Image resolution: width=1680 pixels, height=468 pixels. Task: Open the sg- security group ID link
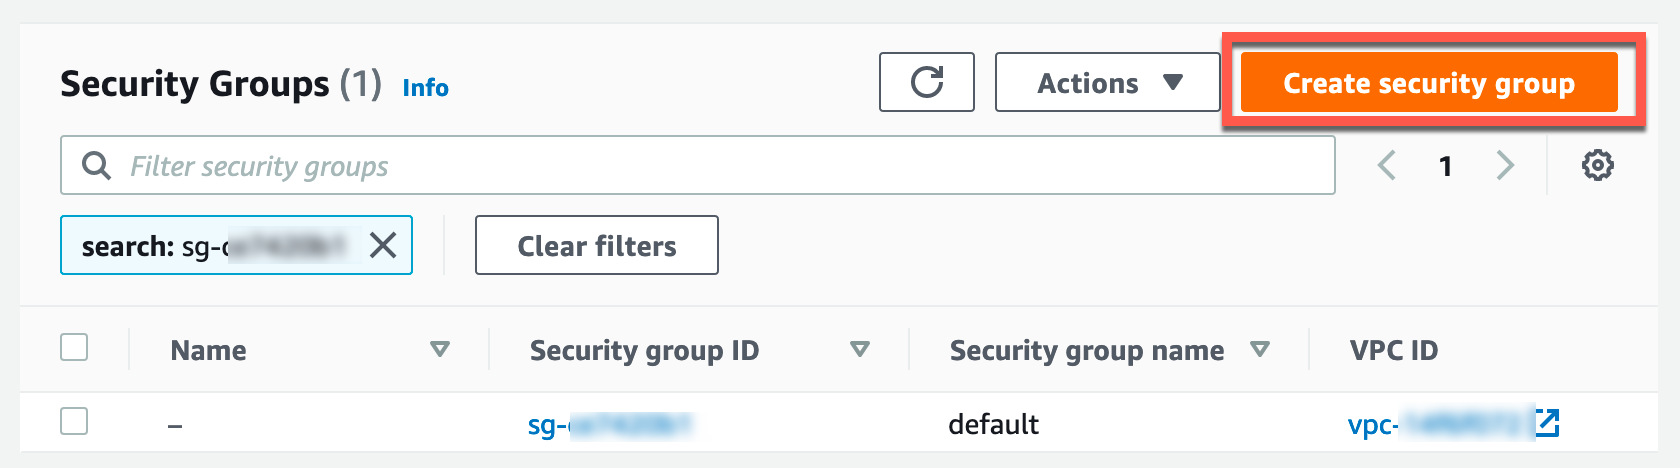pyautogui.click(x=609, y=425)
